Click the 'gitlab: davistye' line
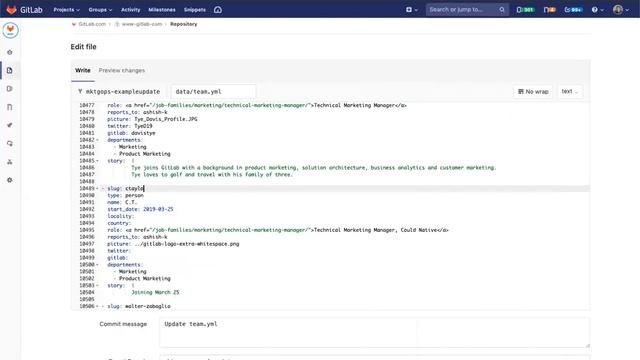This screenshot has width=640, height=360. point(131,133)
